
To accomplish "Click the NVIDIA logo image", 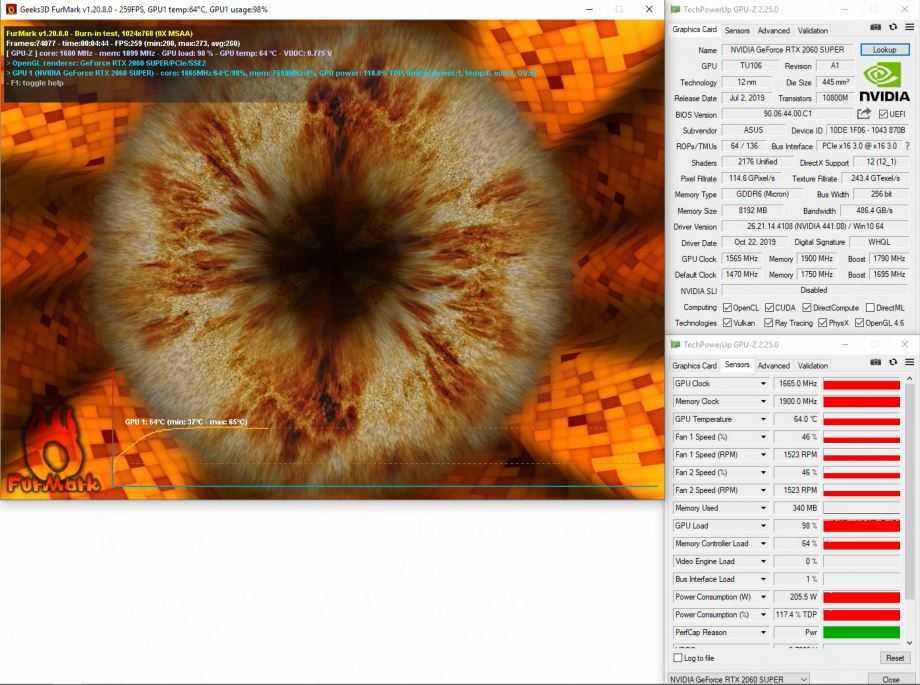I will [885, 82].
